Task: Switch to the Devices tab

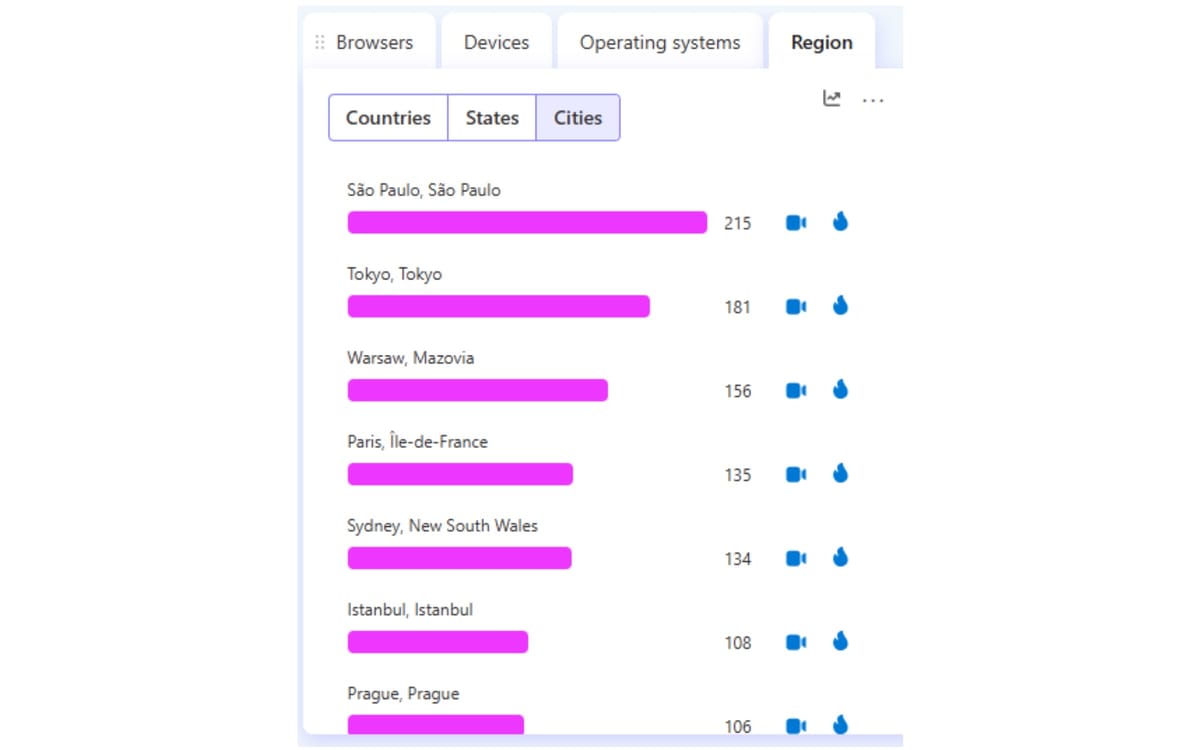Action: point(496,42)
